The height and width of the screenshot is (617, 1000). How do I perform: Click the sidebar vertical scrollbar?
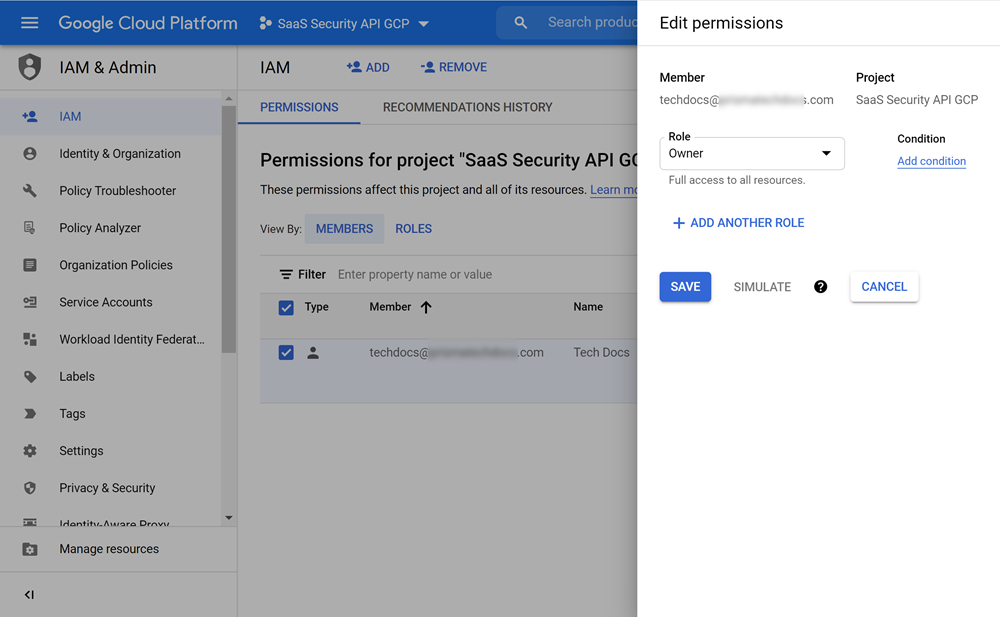(229, 230)
